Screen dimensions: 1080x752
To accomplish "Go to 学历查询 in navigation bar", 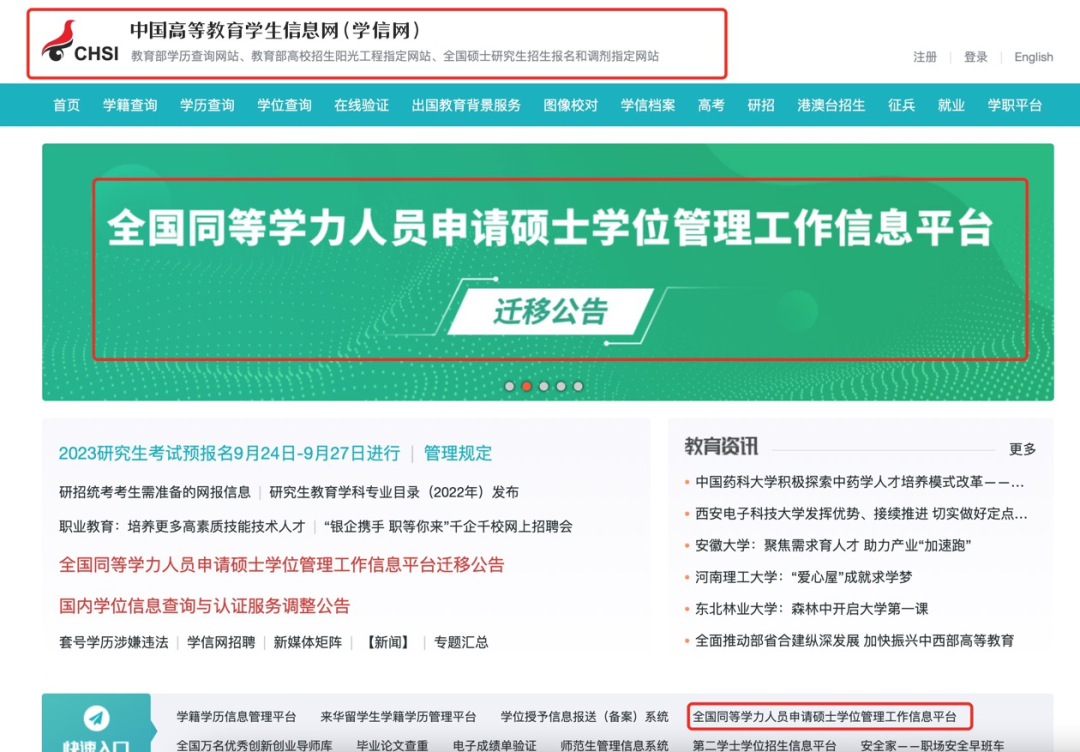I will [x=207, y=105].
